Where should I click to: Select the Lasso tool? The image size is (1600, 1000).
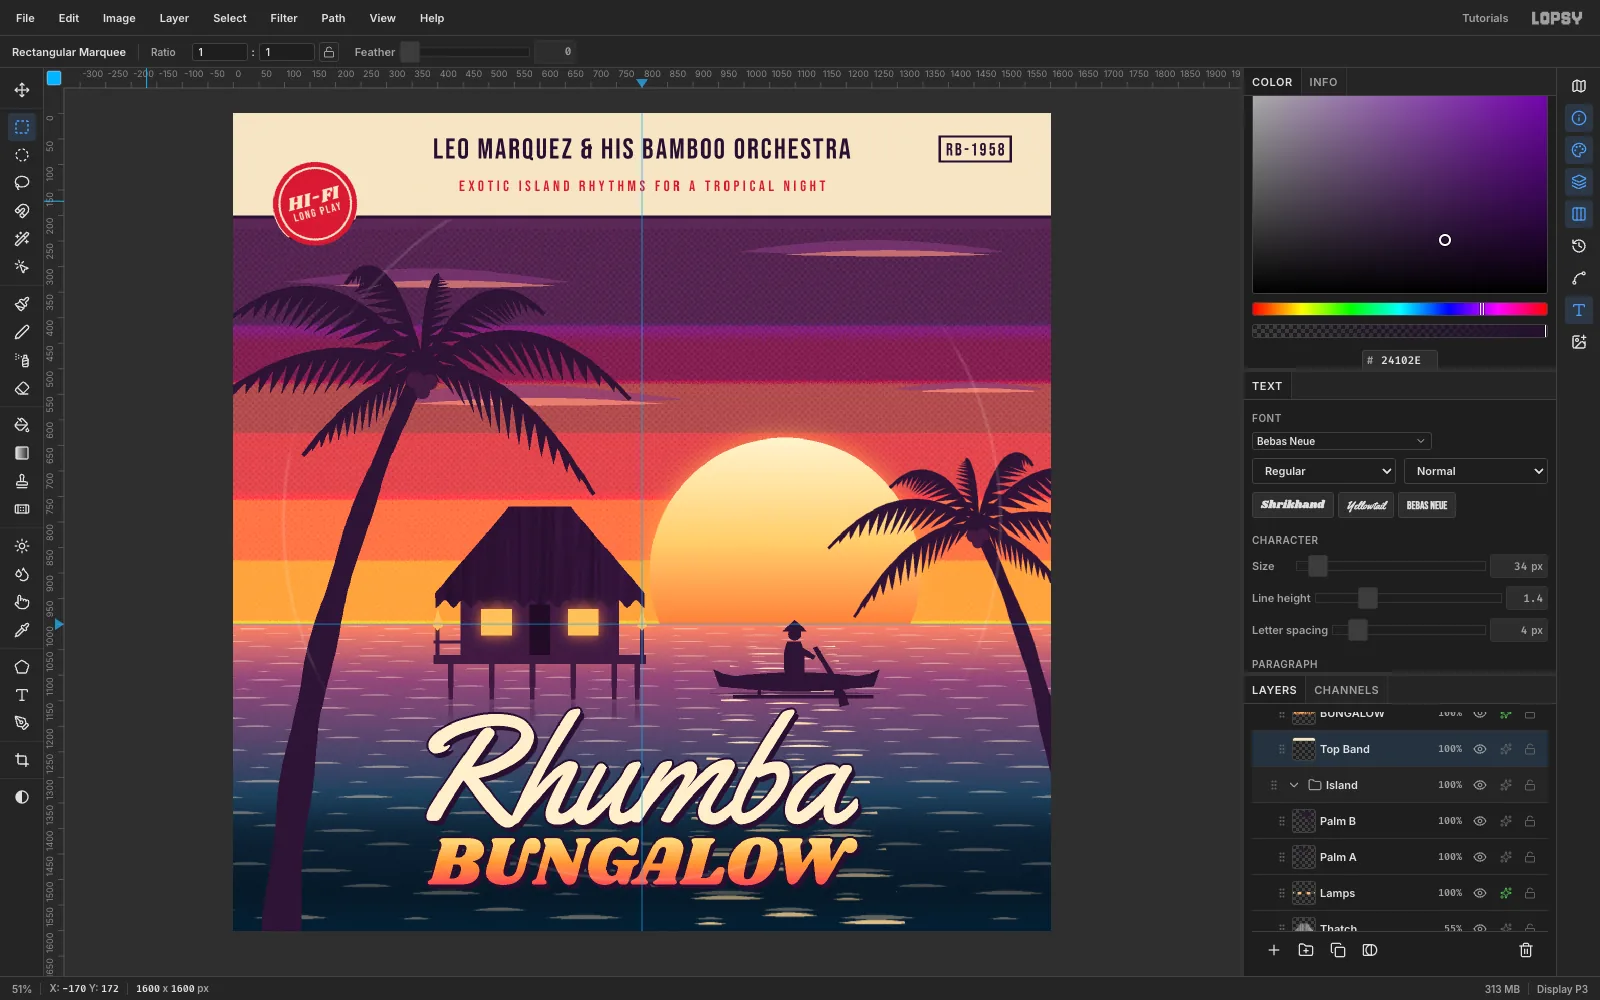point(22,183)
